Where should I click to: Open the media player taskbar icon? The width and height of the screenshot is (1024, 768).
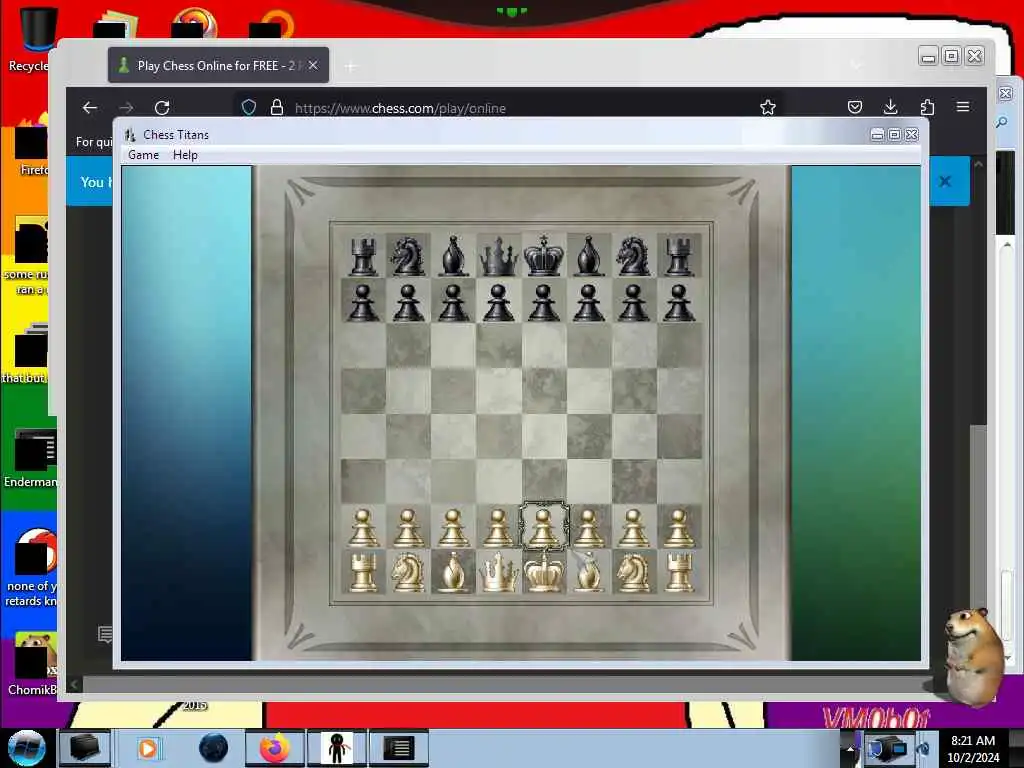(148, 748)
